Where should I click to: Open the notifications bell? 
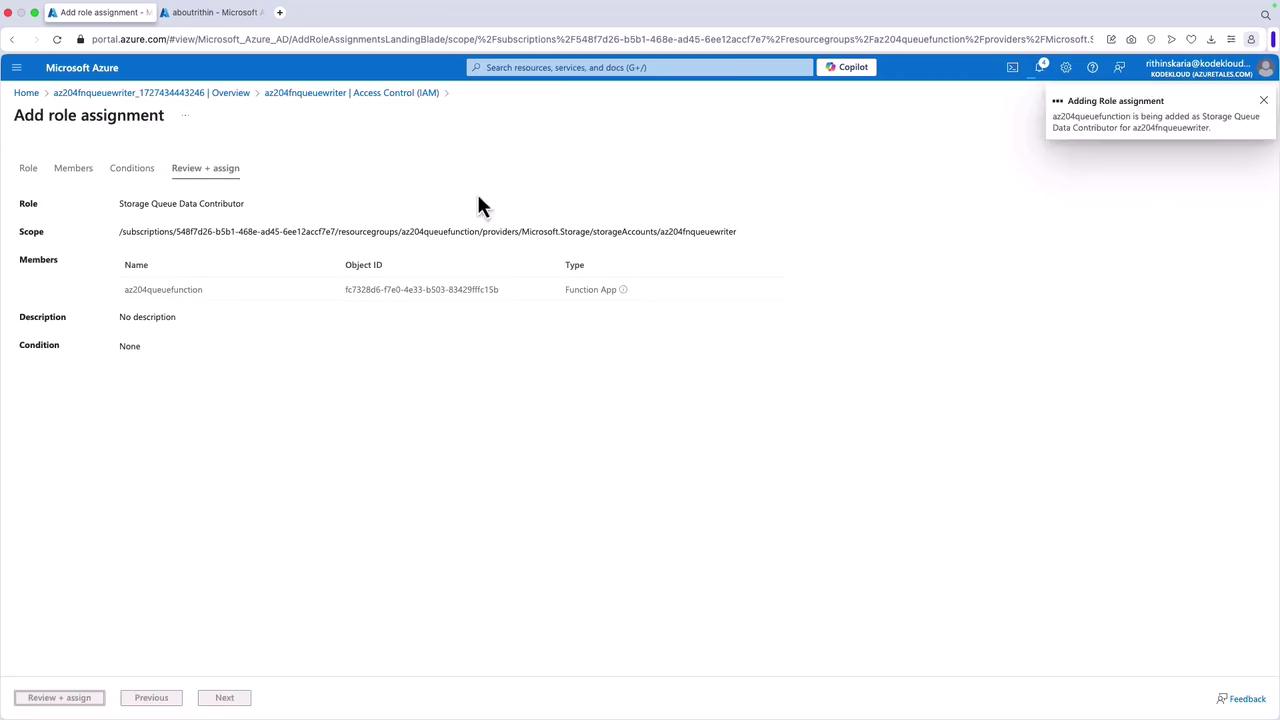pos(1040,66)
